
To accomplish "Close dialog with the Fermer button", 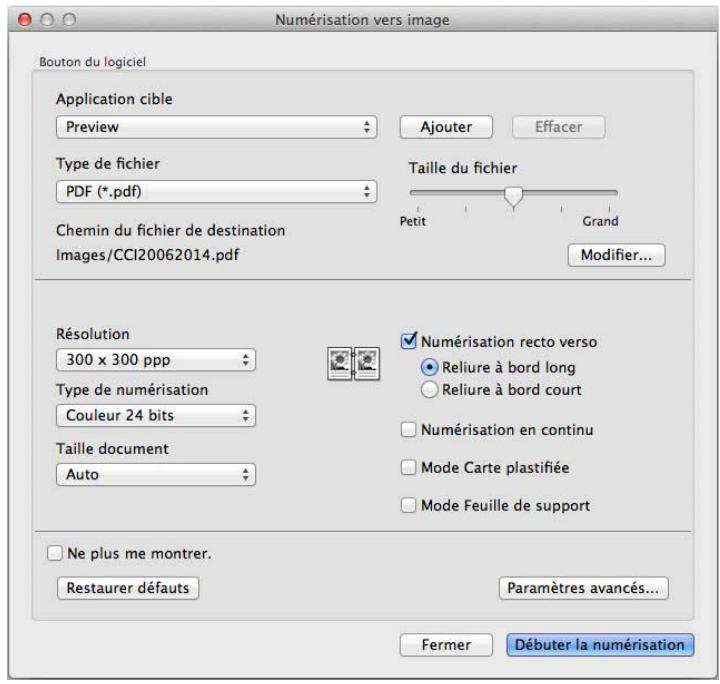I will point(446,645).
